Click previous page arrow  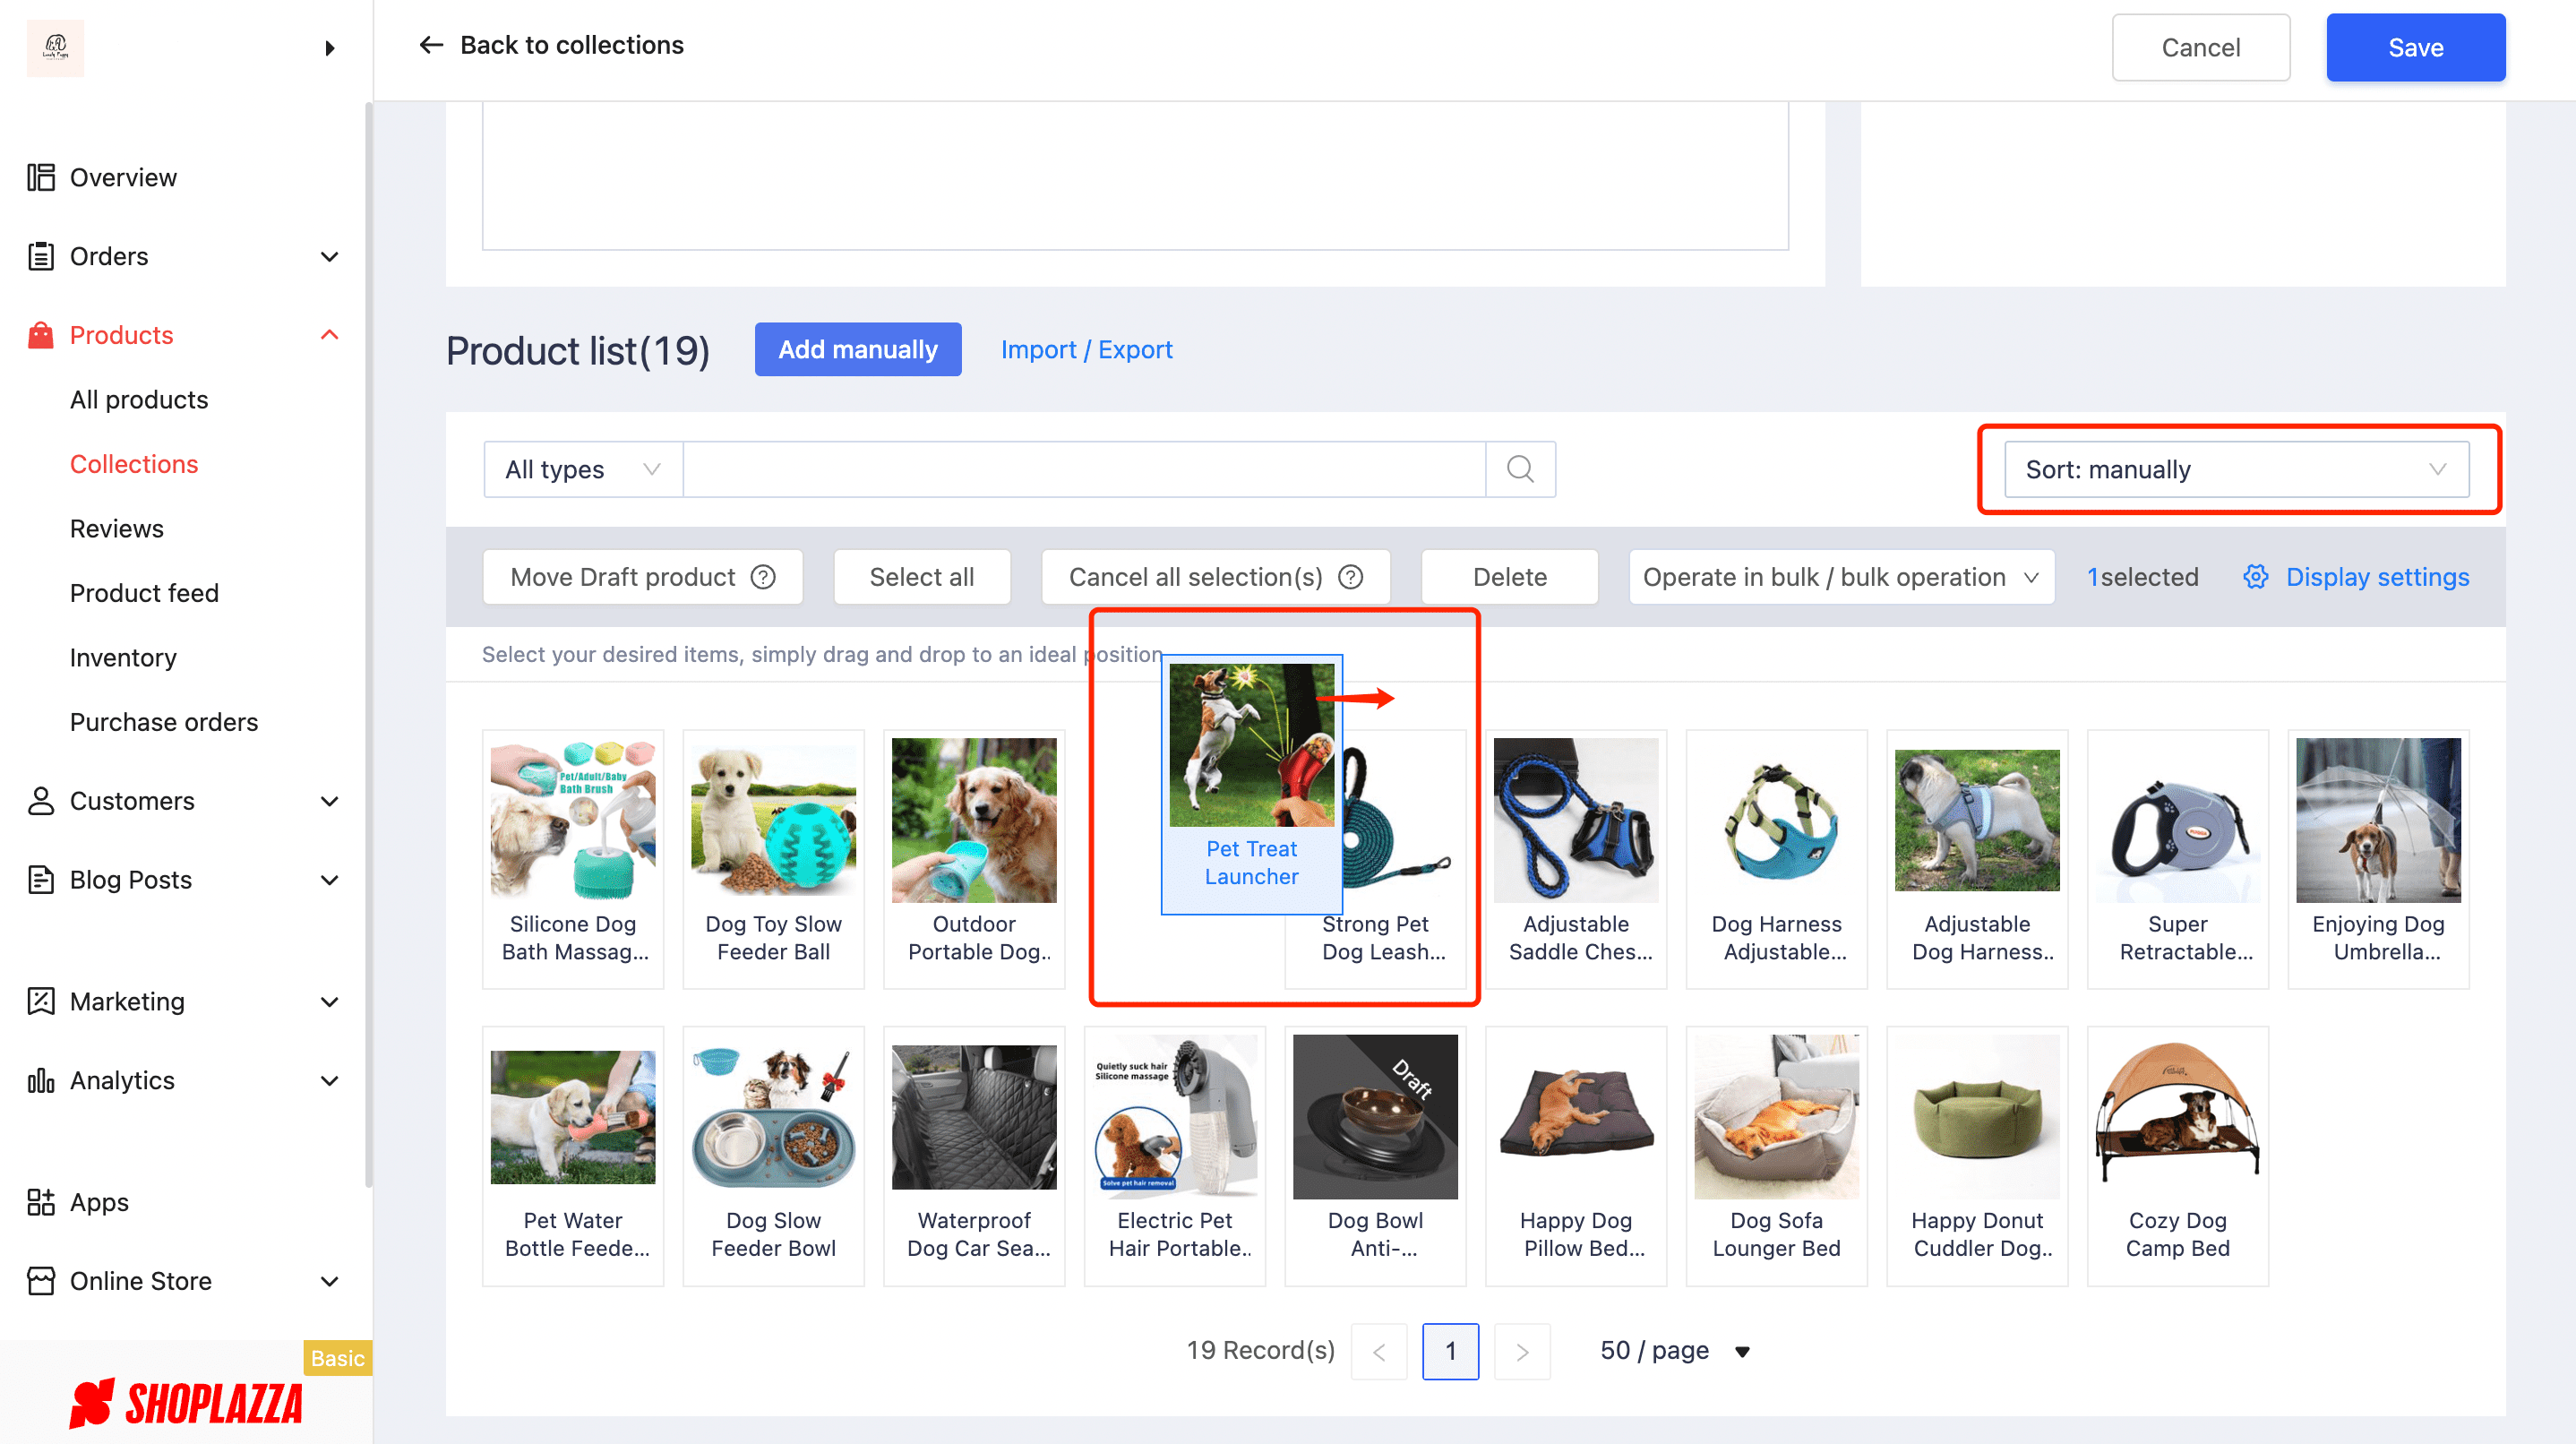pyautogui.click(x=1379, y=1352)
